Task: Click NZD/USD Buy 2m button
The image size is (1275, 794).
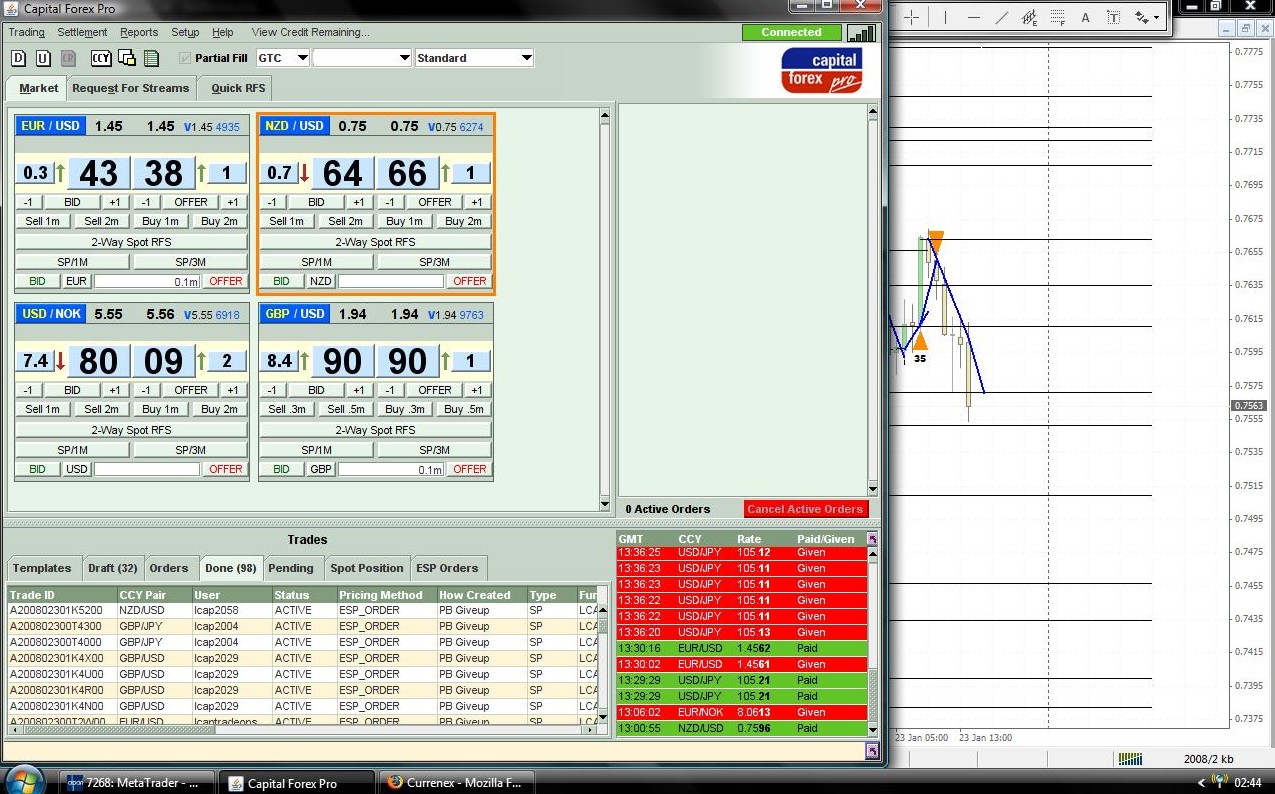Action: [x=462, y=221]
